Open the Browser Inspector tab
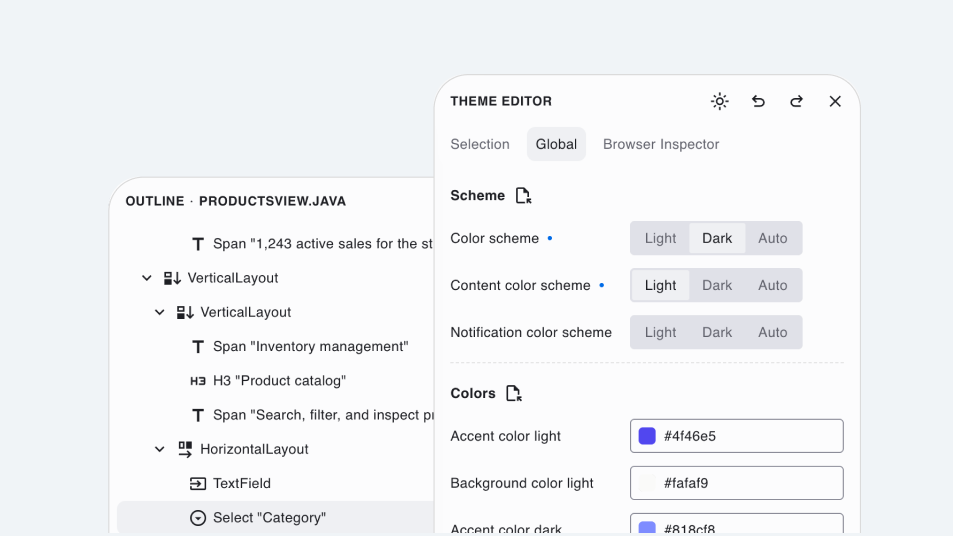The image size is (953, 536). pos(661,145)
